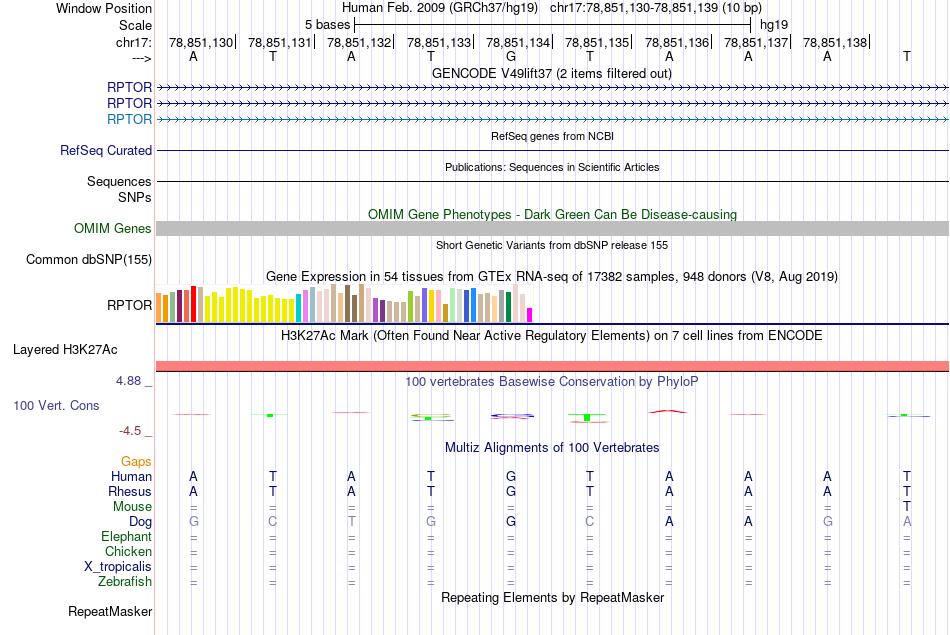Open Multiz Alignments of 100 Vertebrates title
The image size is (950, 635).
coord(552,448)
